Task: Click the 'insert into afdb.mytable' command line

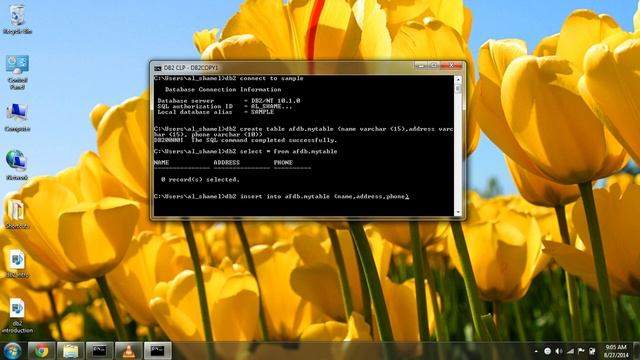Action: click(281, 196)
